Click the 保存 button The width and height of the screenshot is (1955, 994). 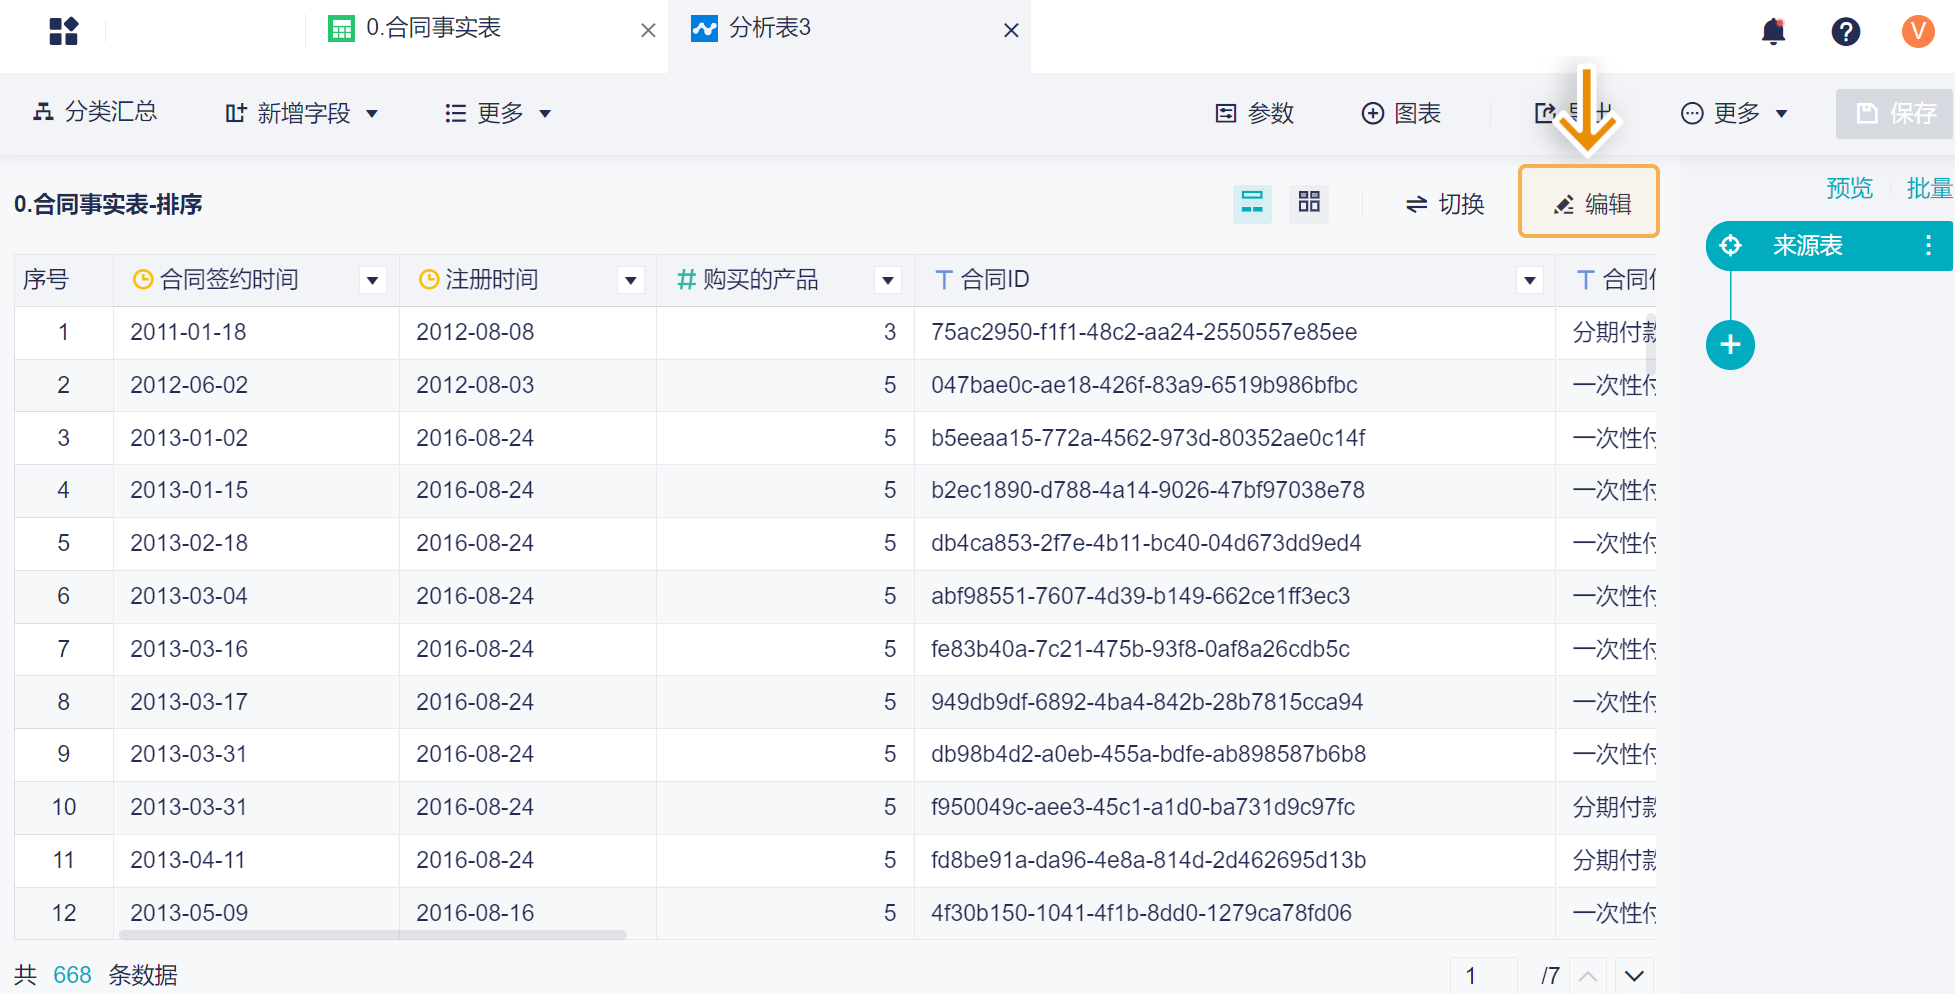(1894, 113)
